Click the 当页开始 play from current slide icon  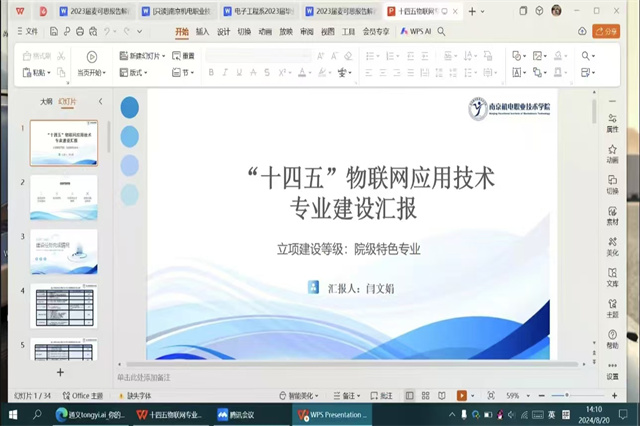91,57
